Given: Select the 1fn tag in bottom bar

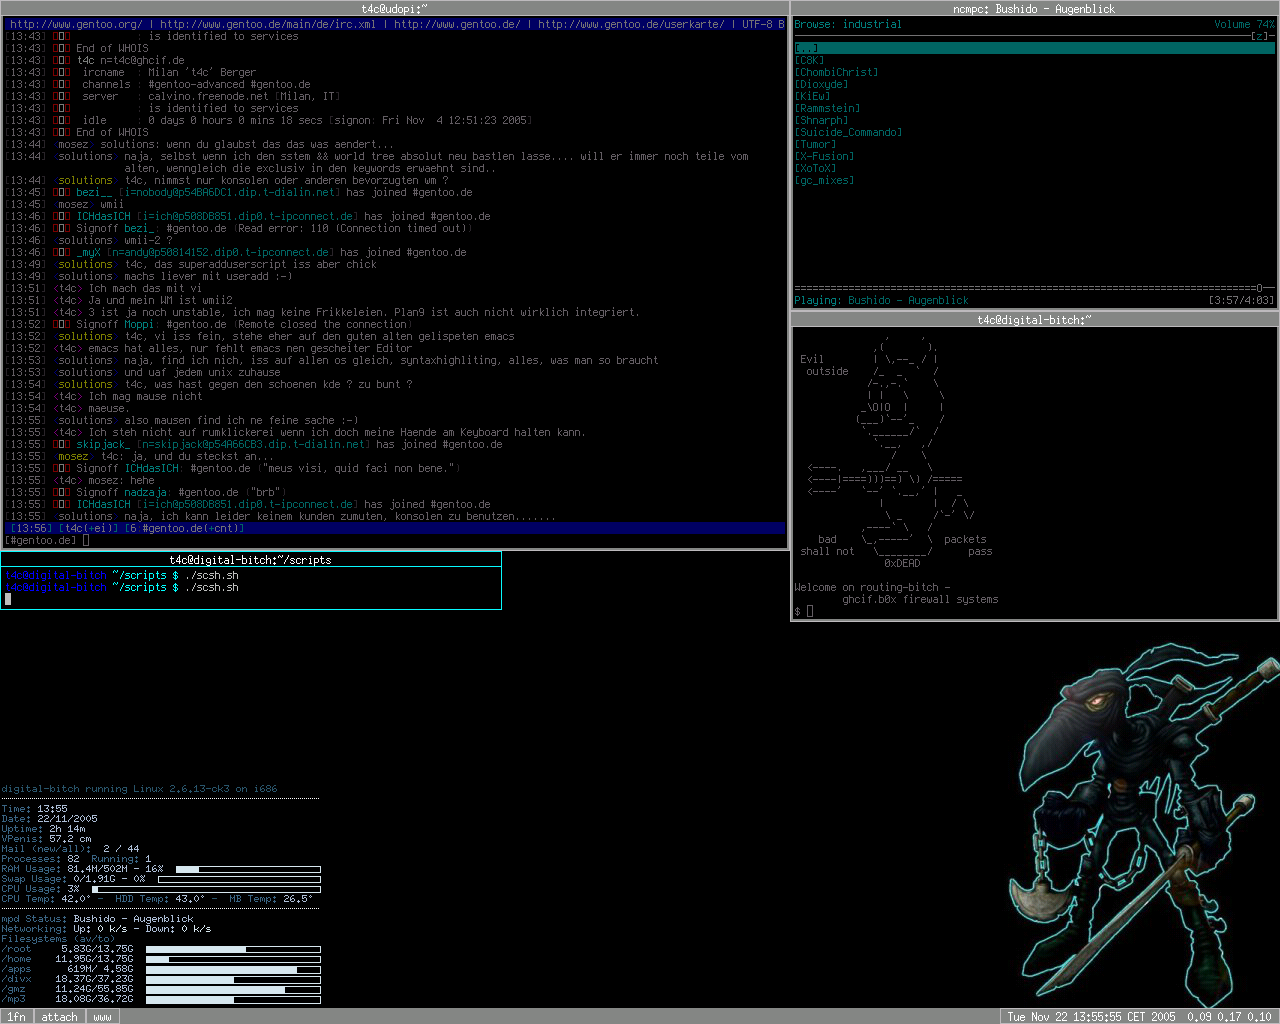Looking at the screenshot, I should (x=17, y=1016).
